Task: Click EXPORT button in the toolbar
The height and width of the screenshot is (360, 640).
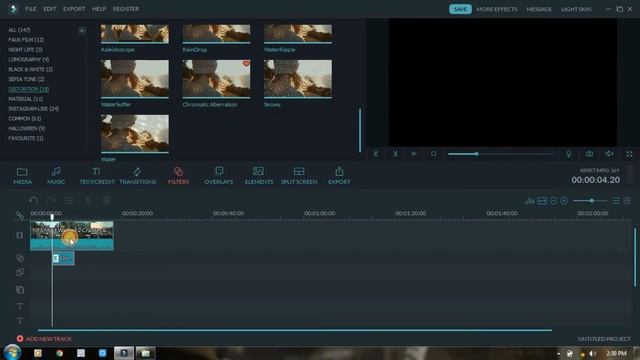Action: pos(339,176)
